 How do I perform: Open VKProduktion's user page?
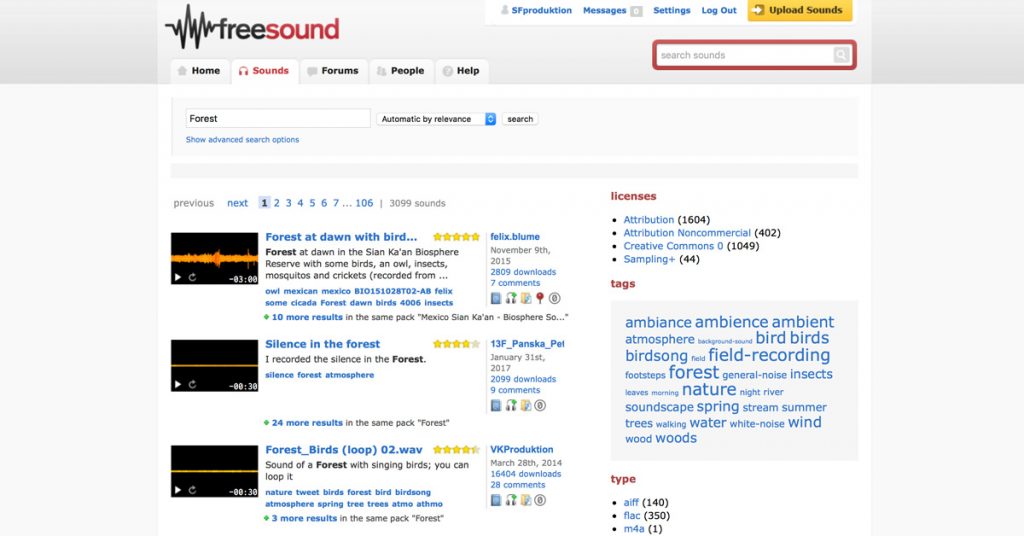[521, 450]
